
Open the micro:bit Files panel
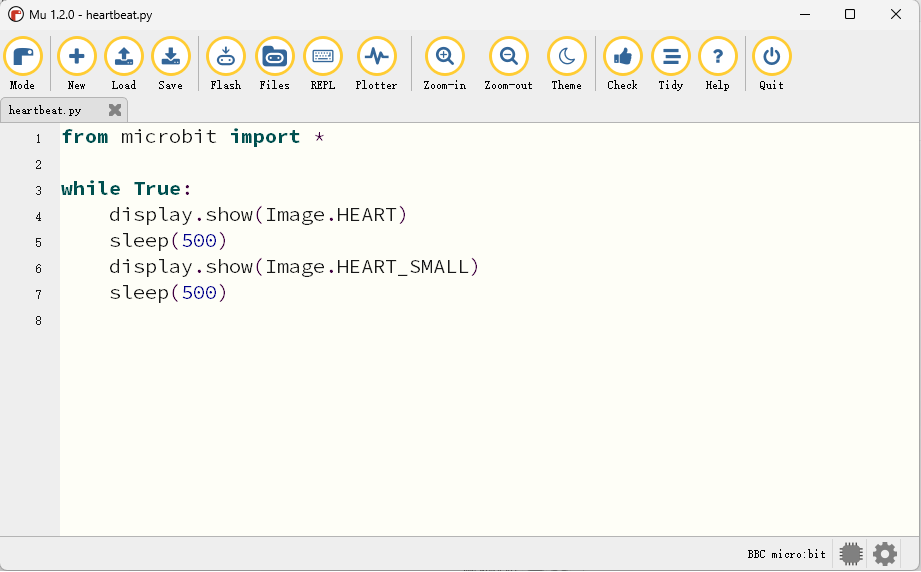(x=274, y=63)
